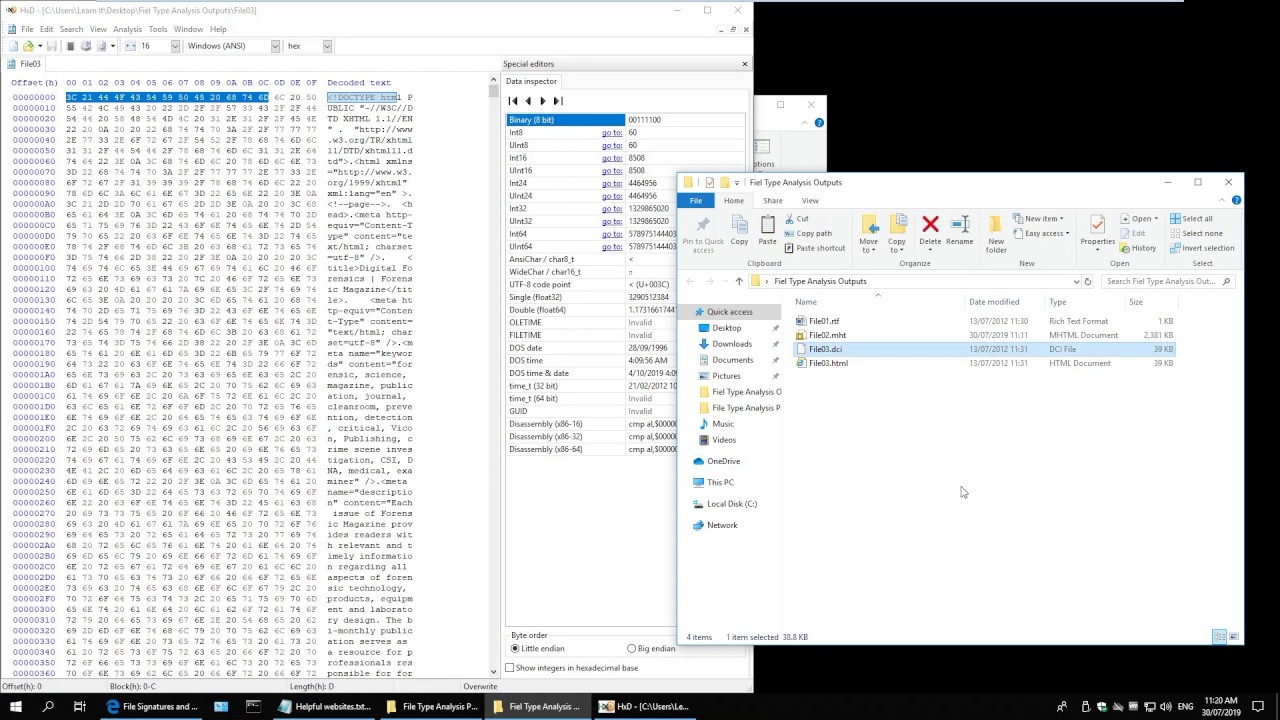Go to first byte in Data inspector

(x=513, y=101)
